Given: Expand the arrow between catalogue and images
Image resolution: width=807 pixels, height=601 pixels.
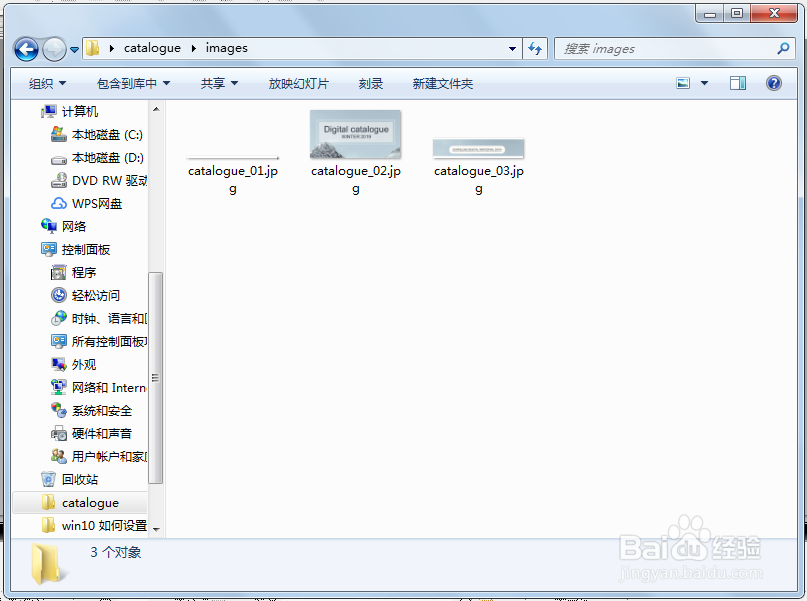Looking at the screenshot, I should [x=194, y=48].
